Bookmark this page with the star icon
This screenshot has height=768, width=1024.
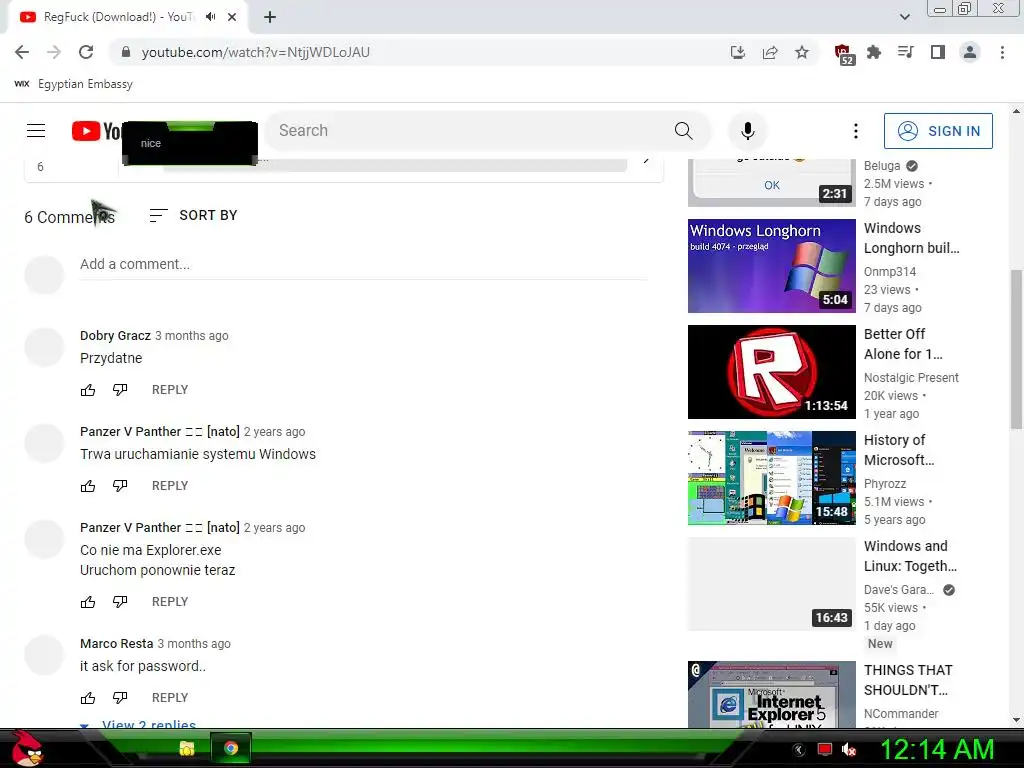(802, 52)
